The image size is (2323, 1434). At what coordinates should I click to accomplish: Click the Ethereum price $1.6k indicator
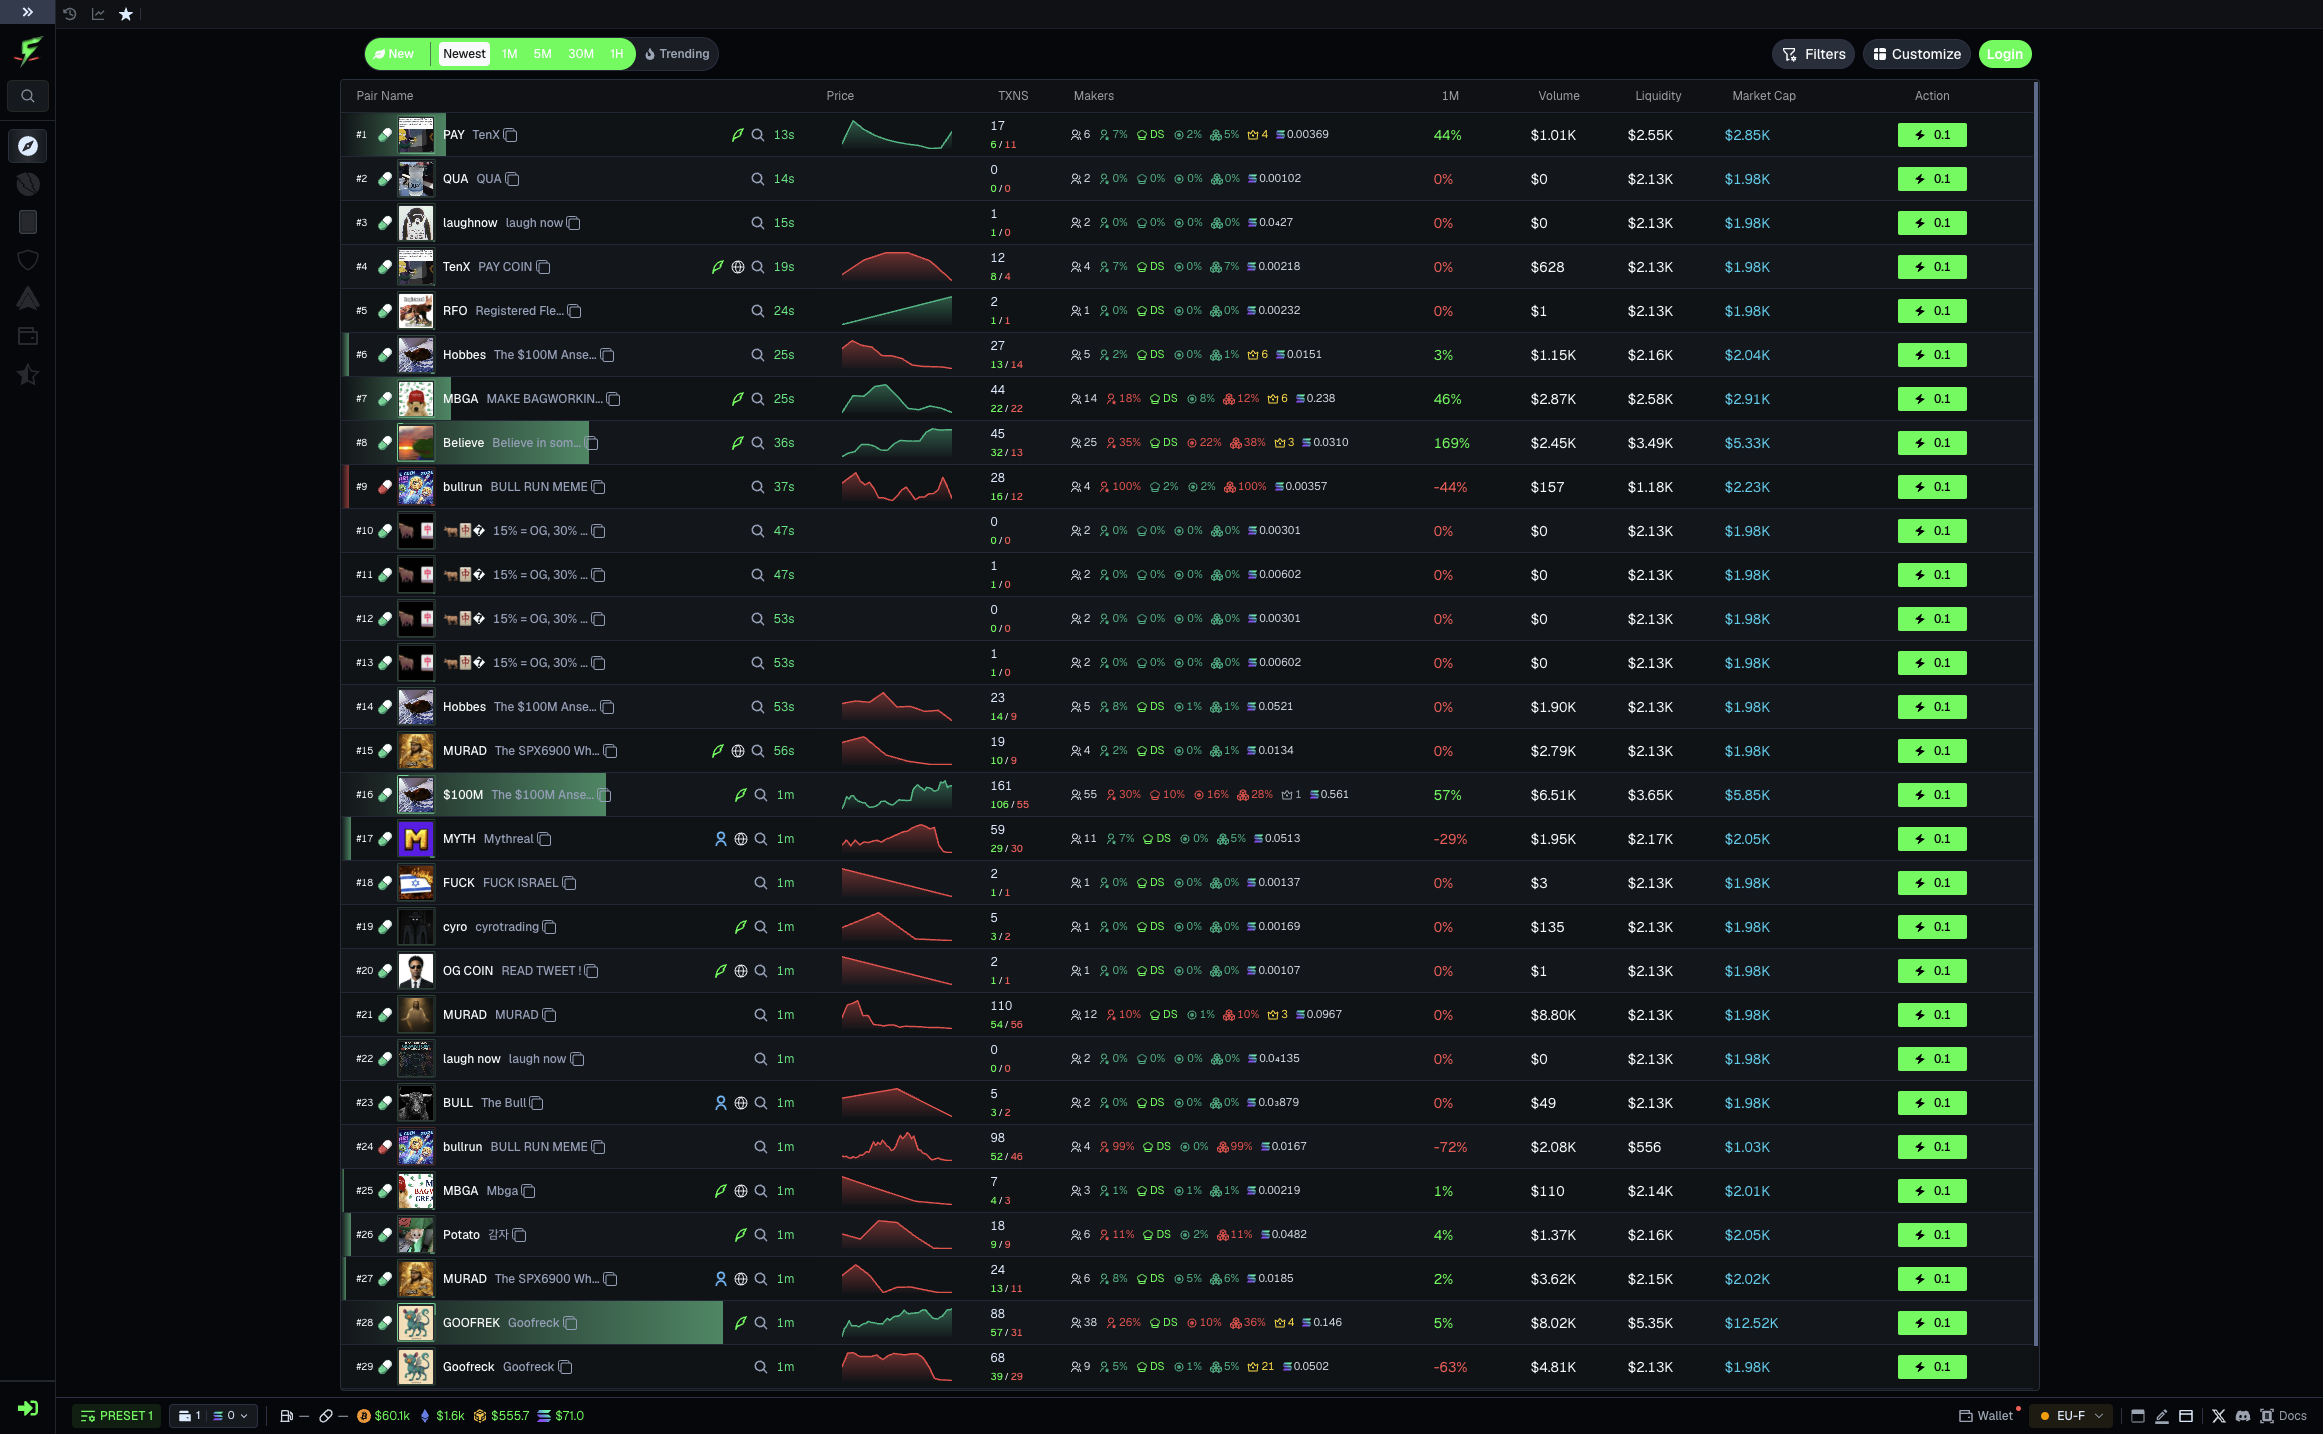(x=441, y=1416)
